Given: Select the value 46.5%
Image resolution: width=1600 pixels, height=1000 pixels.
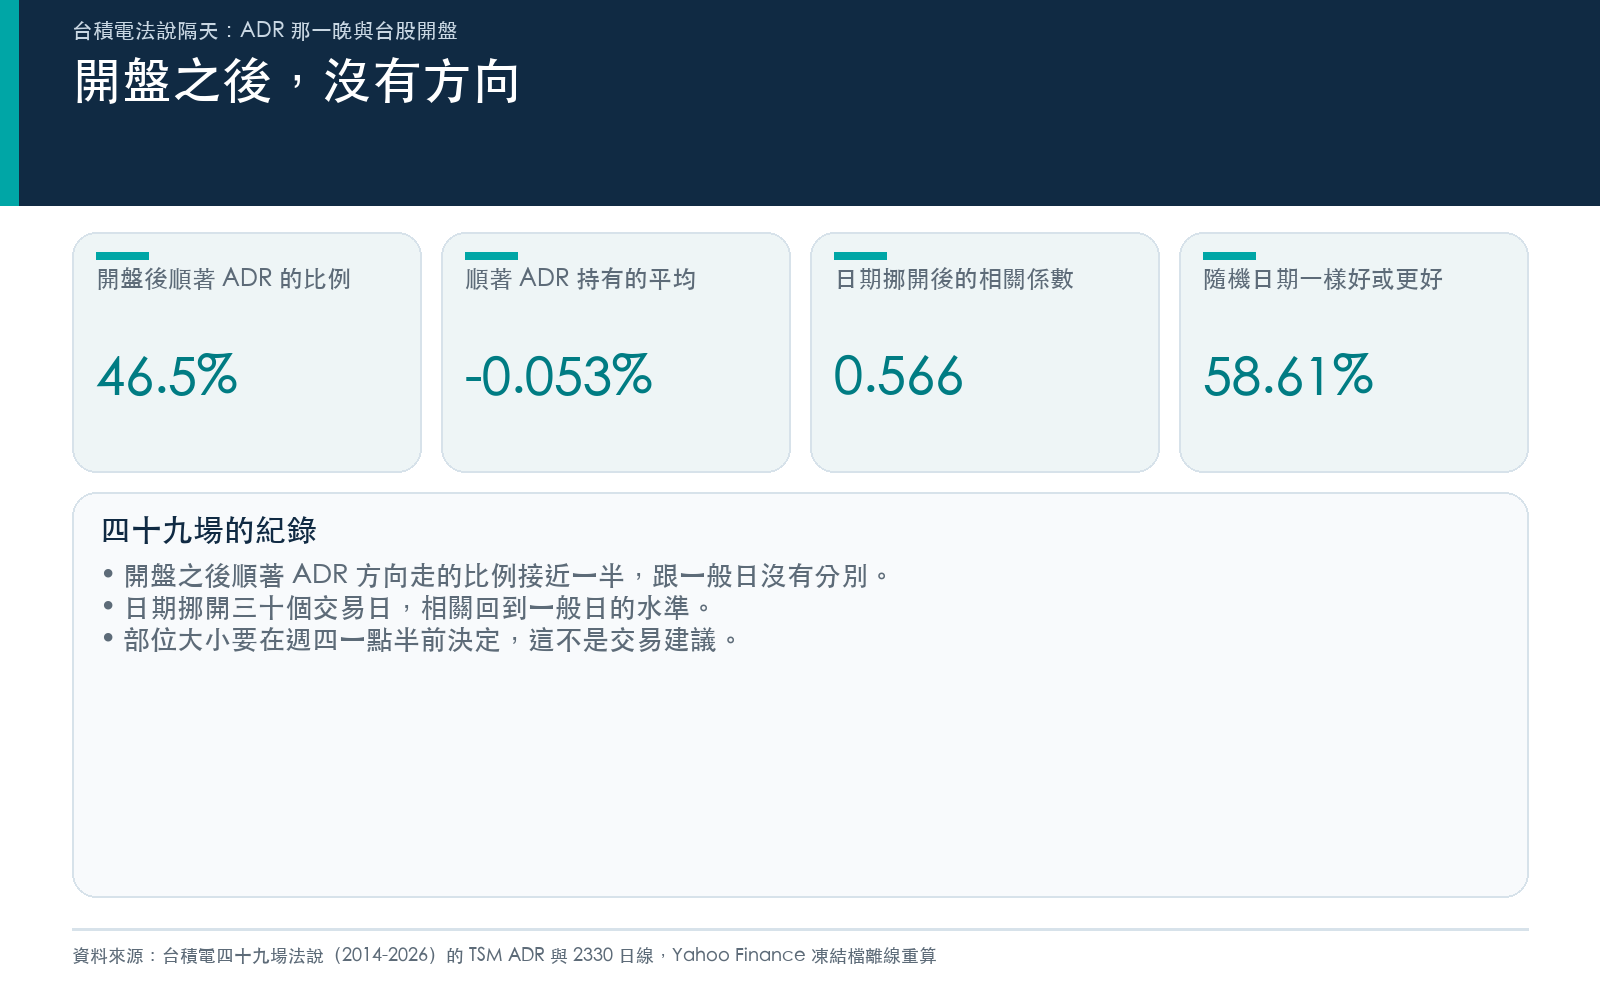Looking at the screenshot, I should [167, 376].
